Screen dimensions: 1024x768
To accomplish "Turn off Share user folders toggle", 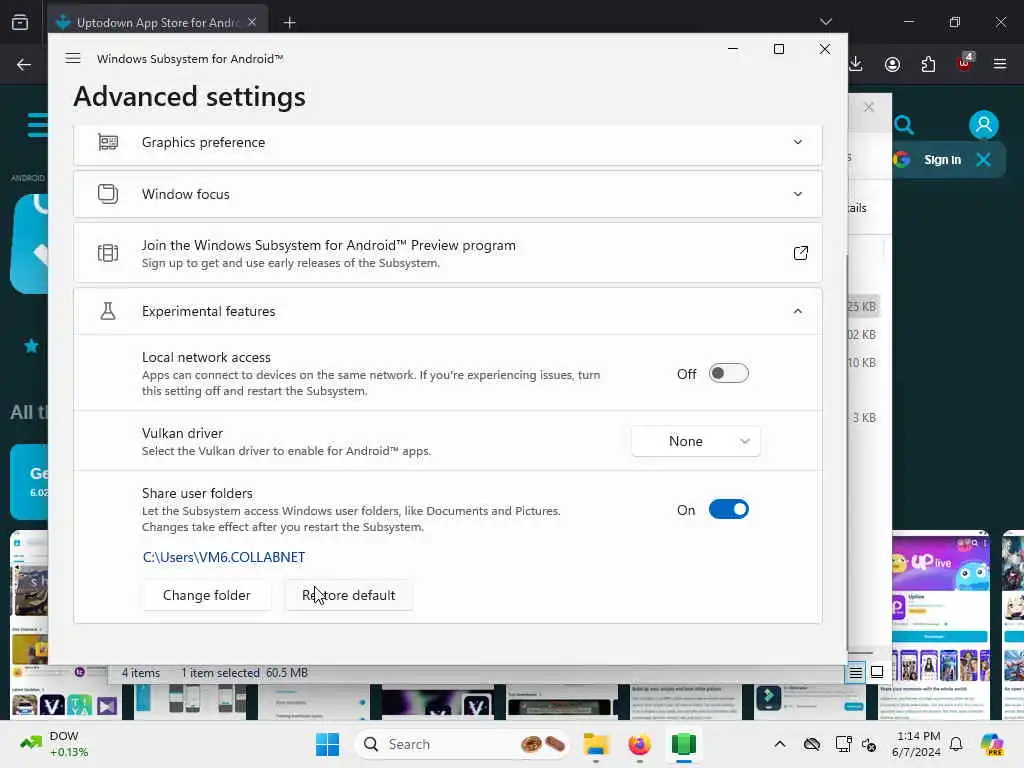I will click(x=728, y=509).
